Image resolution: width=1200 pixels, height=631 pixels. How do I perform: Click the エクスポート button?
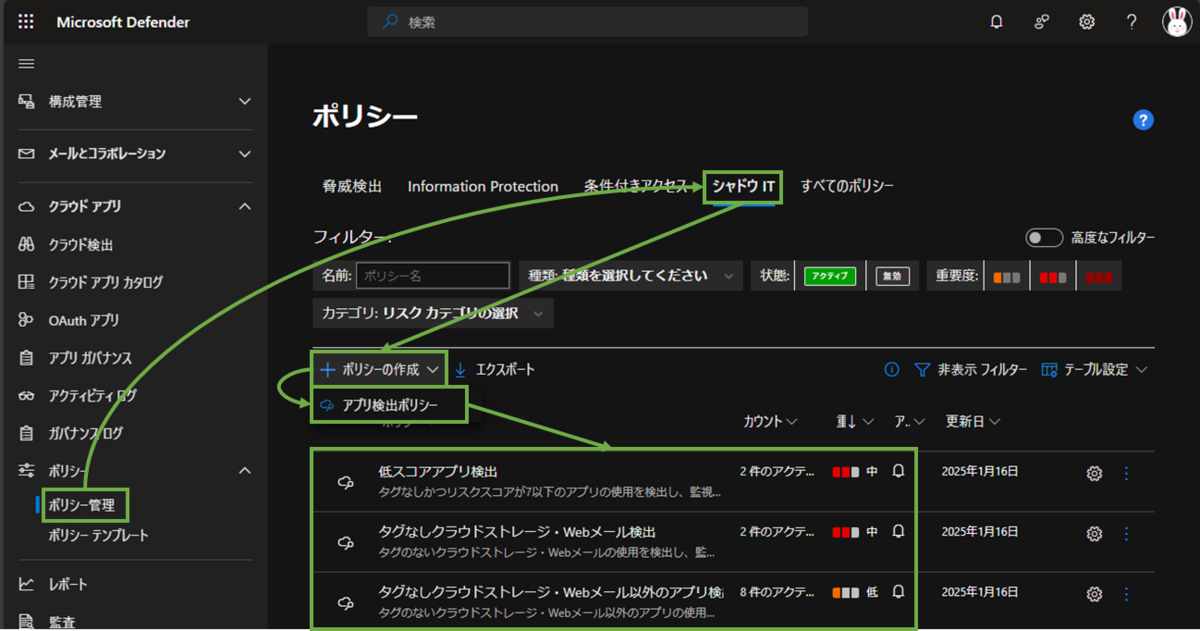[495, 370]
